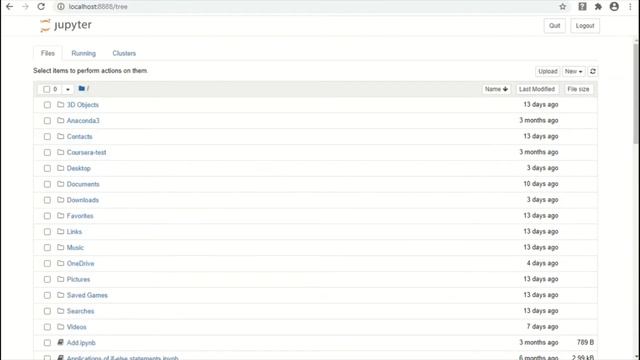The height and width of the screenshot is (360, 640).
Task: Tick the Saved Games checkbox
Action: (x=47, y=296)
